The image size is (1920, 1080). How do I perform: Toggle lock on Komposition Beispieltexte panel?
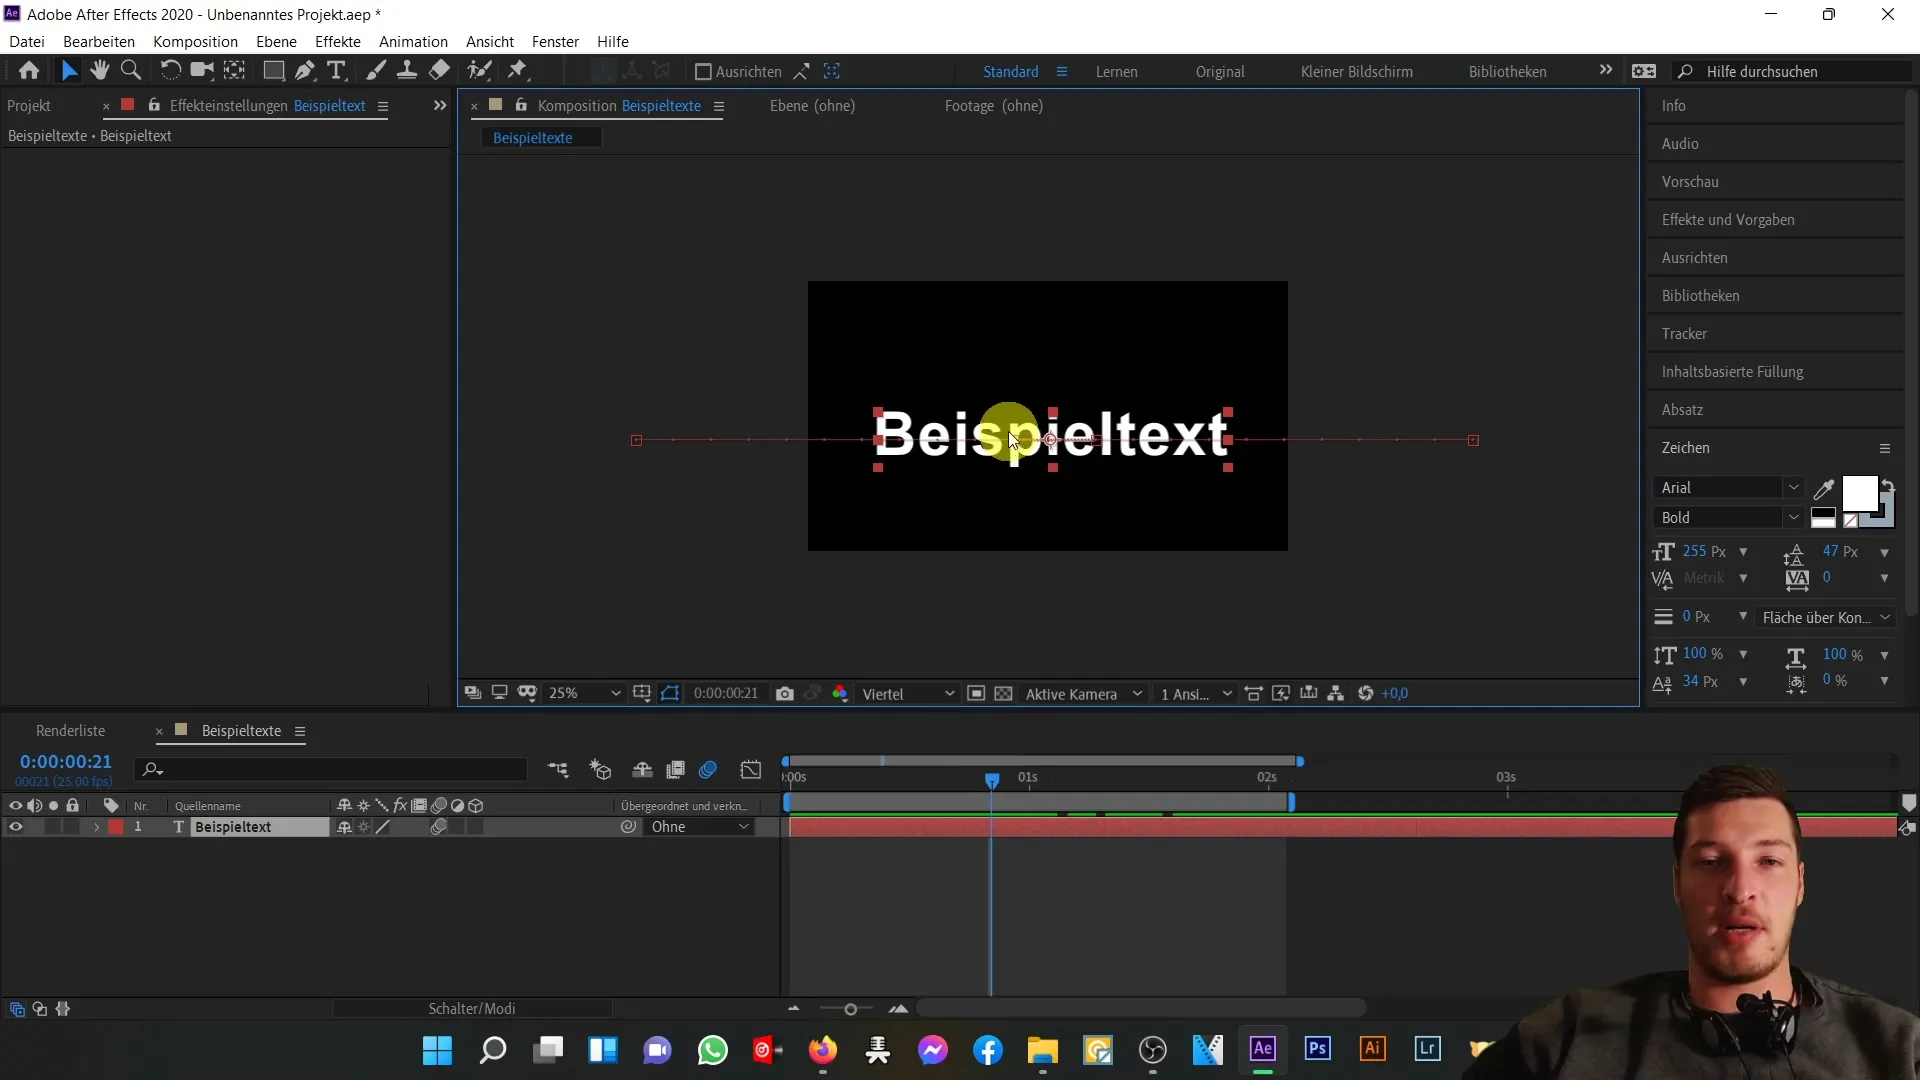[521, 105]
